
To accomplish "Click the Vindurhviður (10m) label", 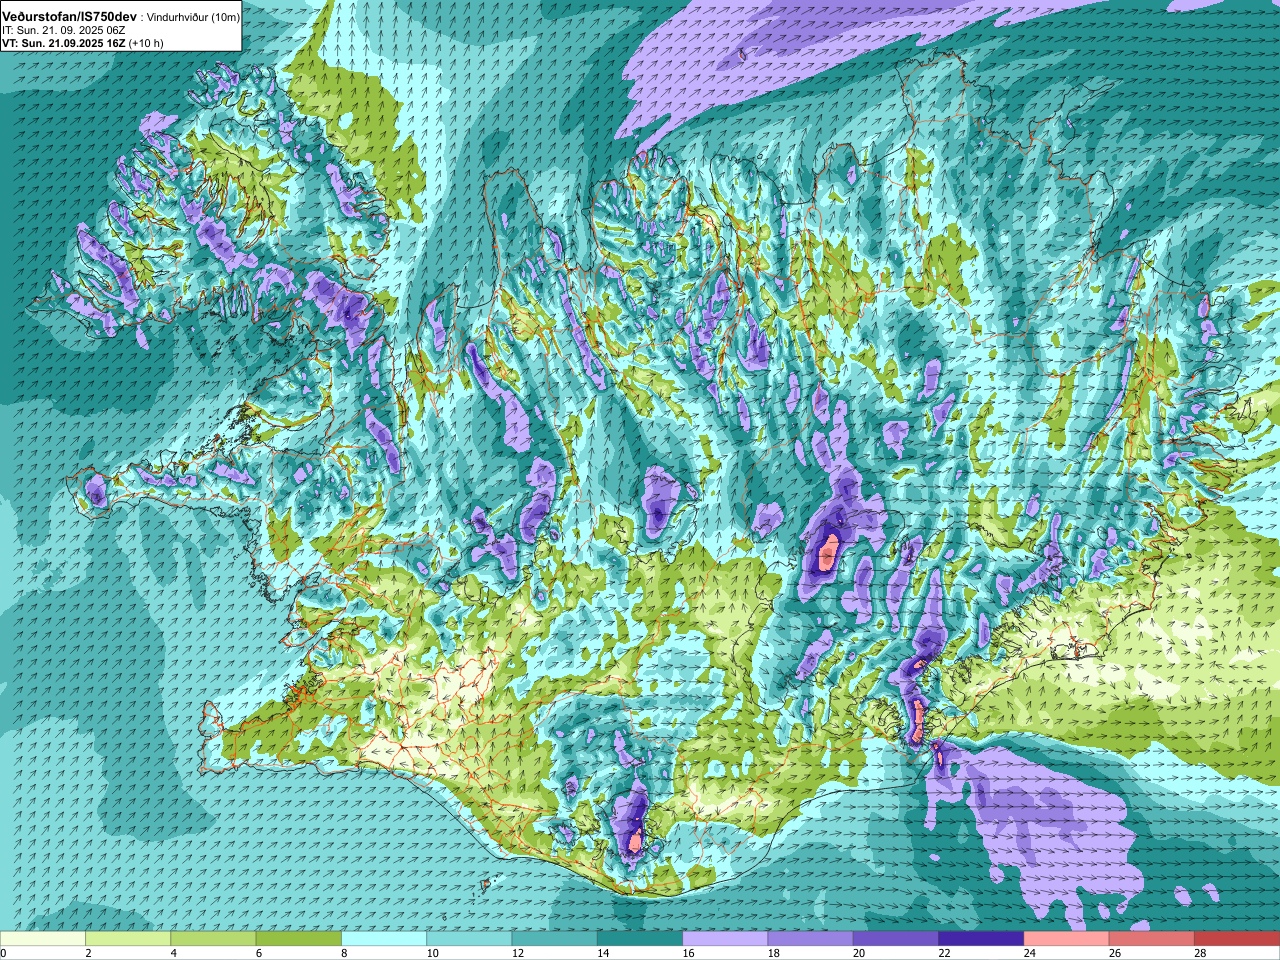I will coord(192,18).
